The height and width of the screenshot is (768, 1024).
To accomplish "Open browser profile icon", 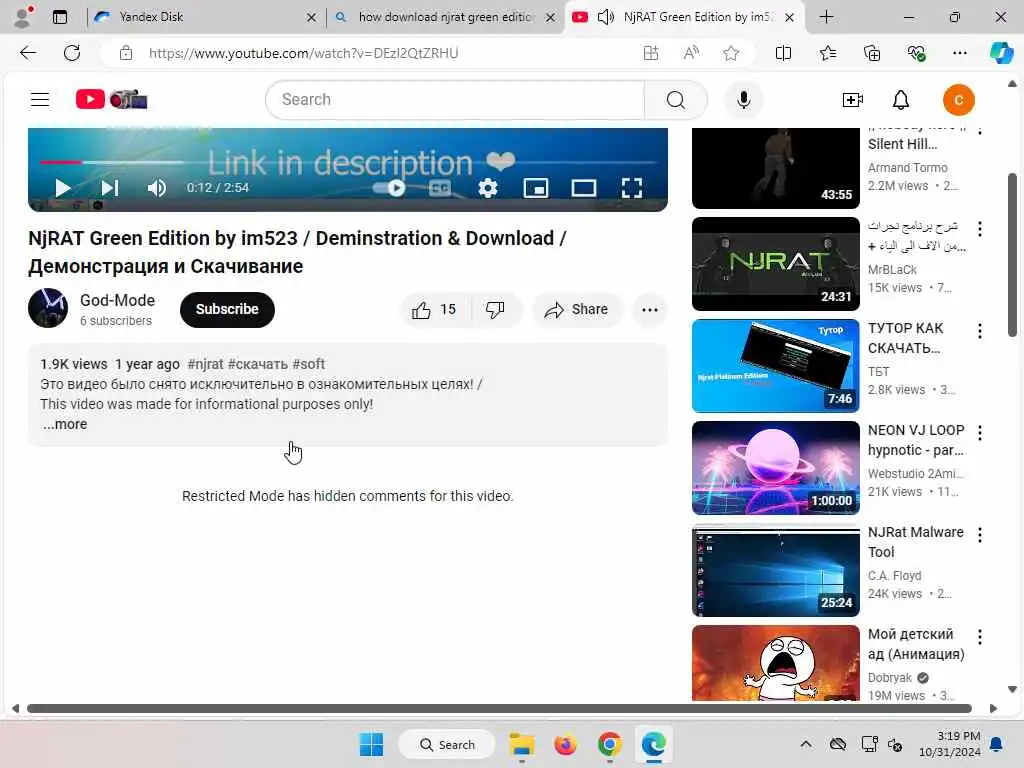I will point(23,17).
